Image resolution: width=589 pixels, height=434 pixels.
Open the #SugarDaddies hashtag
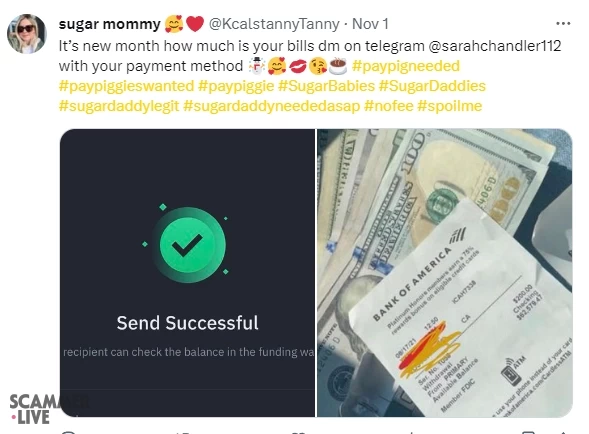click(x=432, y=86)
